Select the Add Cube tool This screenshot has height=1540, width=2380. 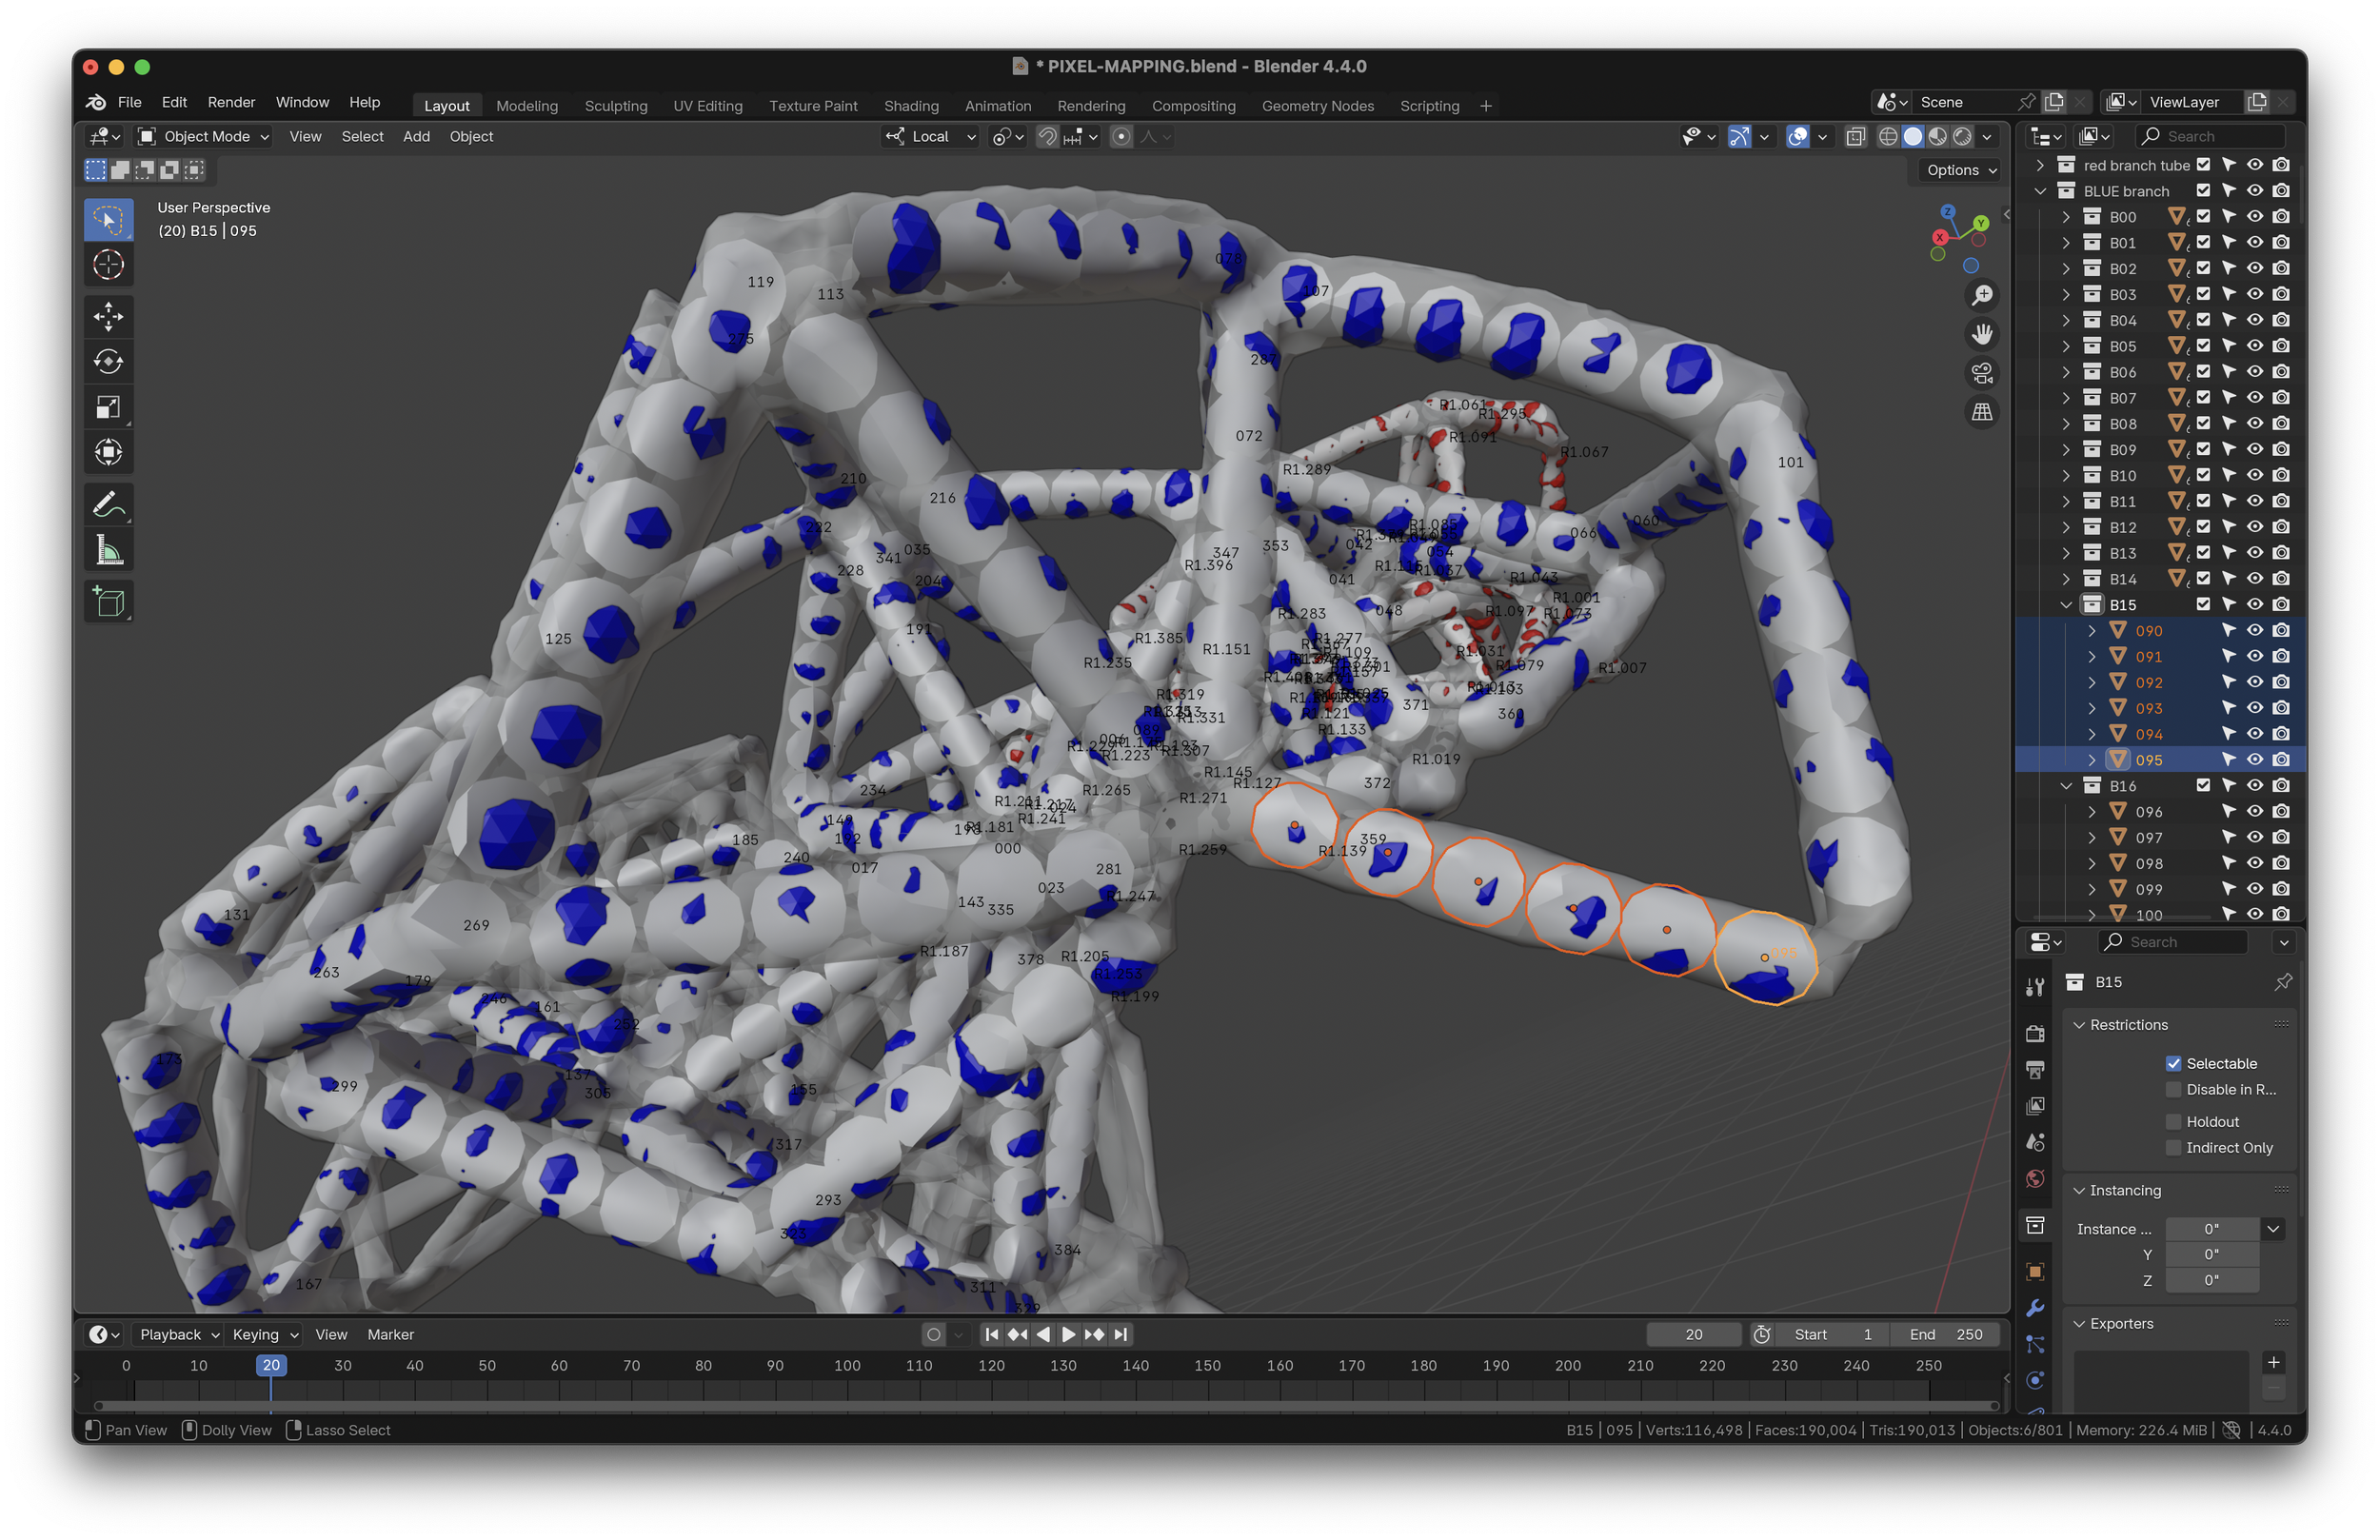click(x=108, y=602)
